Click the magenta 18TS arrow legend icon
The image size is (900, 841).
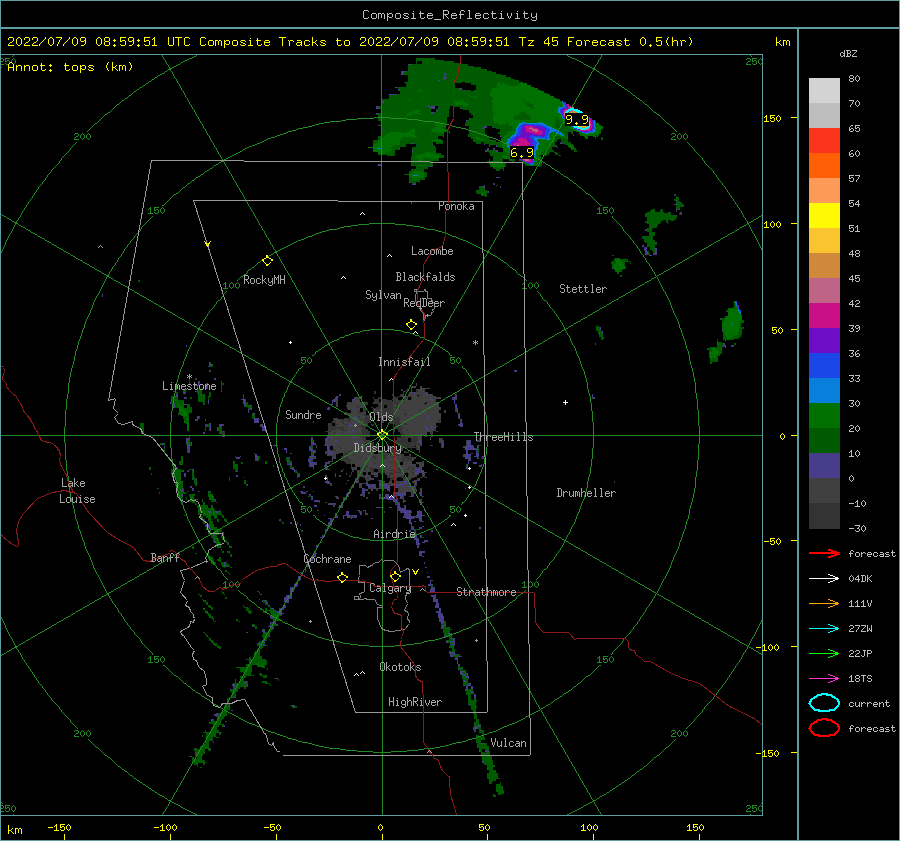[824, 678]
